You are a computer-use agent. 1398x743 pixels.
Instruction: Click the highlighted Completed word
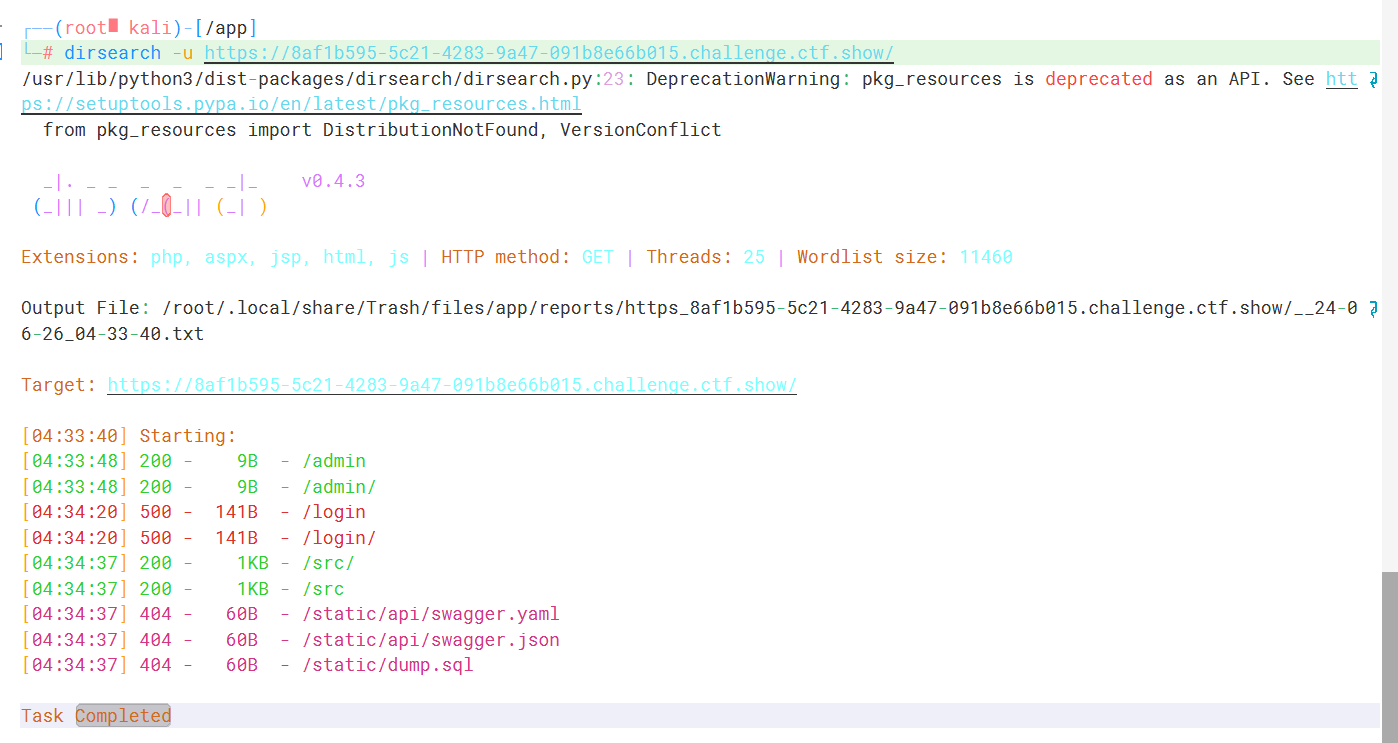(x=123, y=716)
